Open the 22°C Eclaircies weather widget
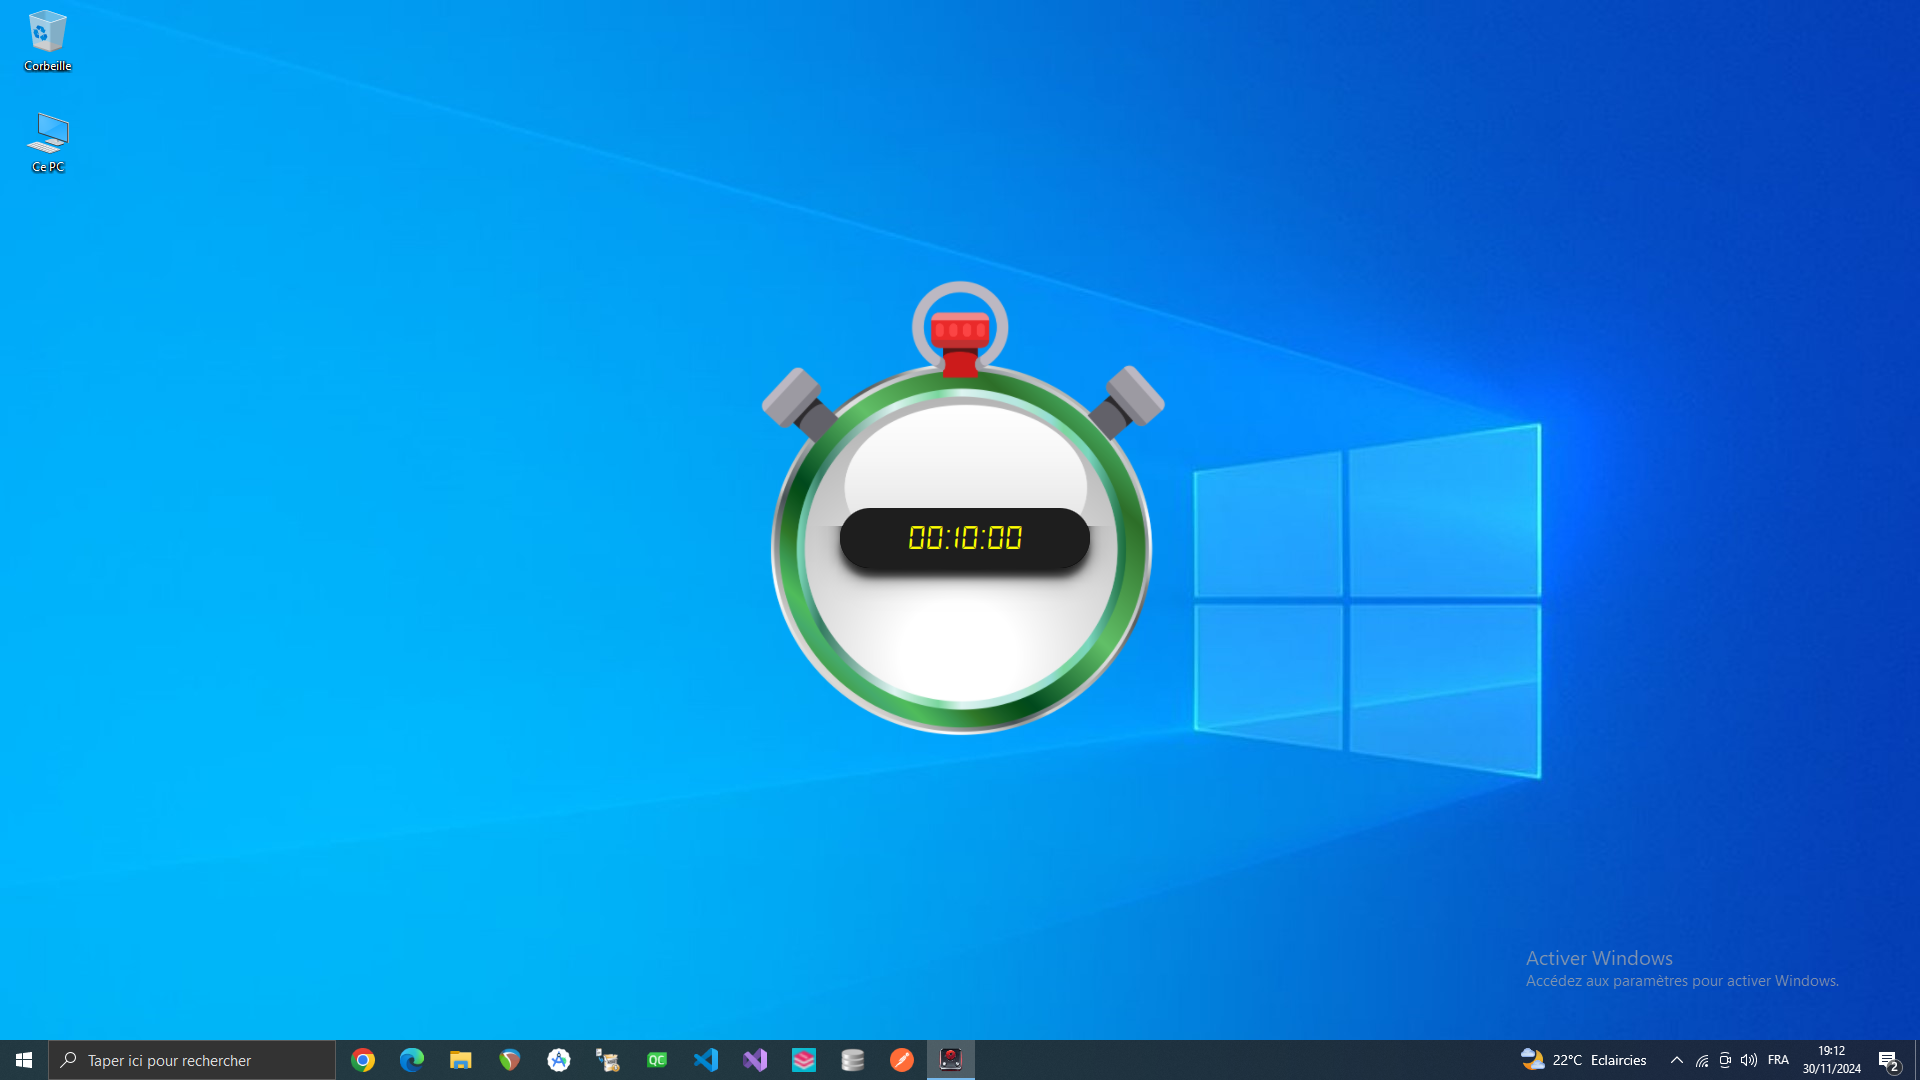 tap(1583, 1060)
